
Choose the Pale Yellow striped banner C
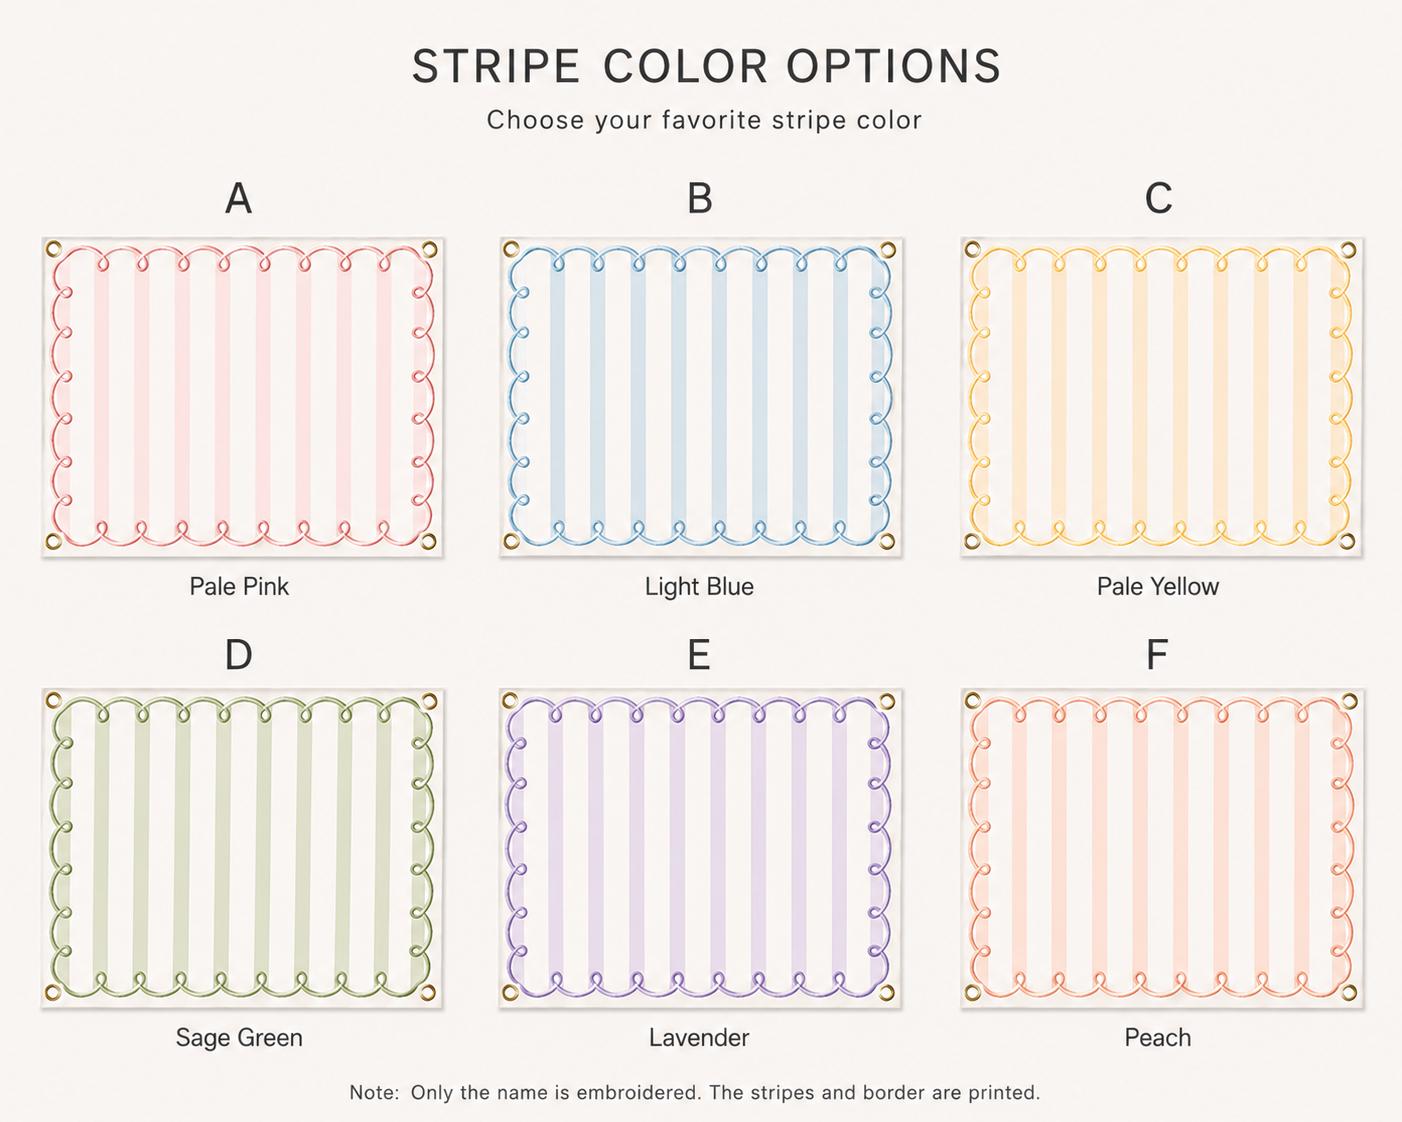[1162, 397]
